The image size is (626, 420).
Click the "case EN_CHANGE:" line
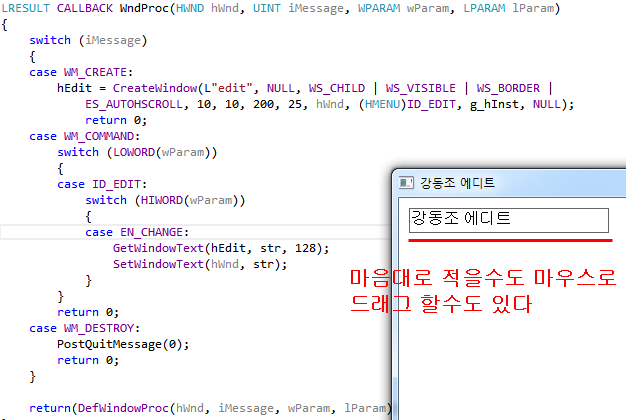(x=137, y=232)
